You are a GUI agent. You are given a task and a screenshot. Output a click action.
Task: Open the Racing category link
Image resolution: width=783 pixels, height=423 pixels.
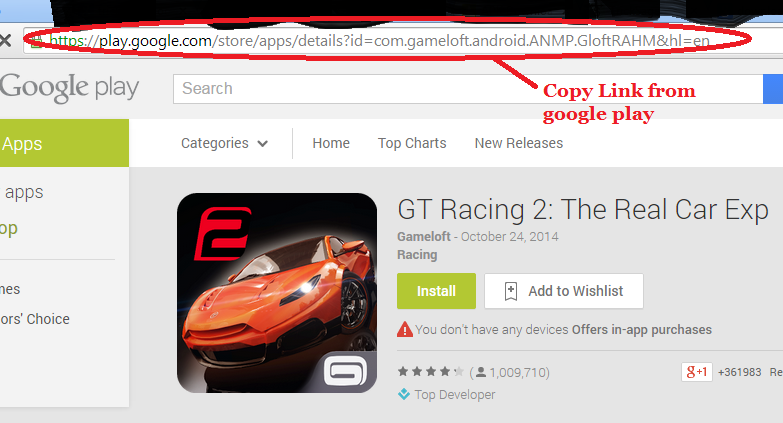point(417,255)
